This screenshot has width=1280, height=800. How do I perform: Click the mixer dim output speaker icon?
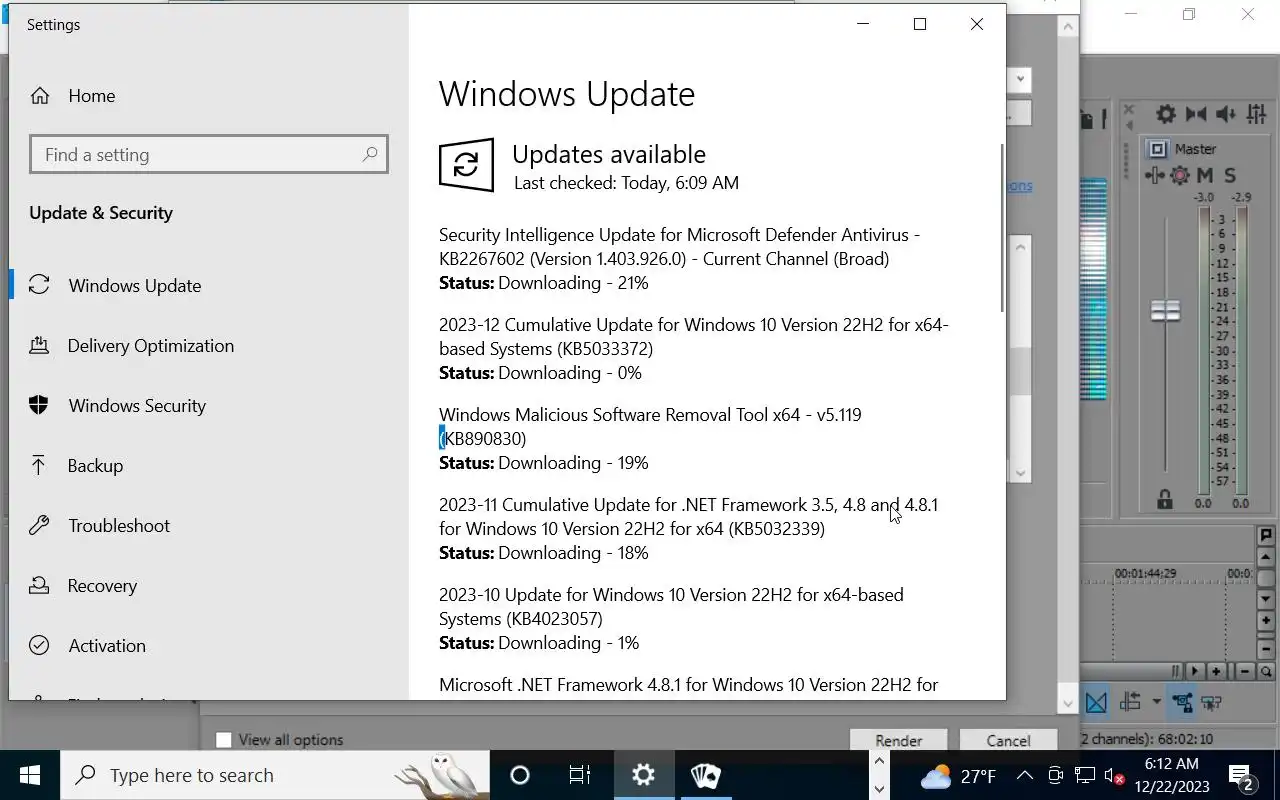[1225, 114]
